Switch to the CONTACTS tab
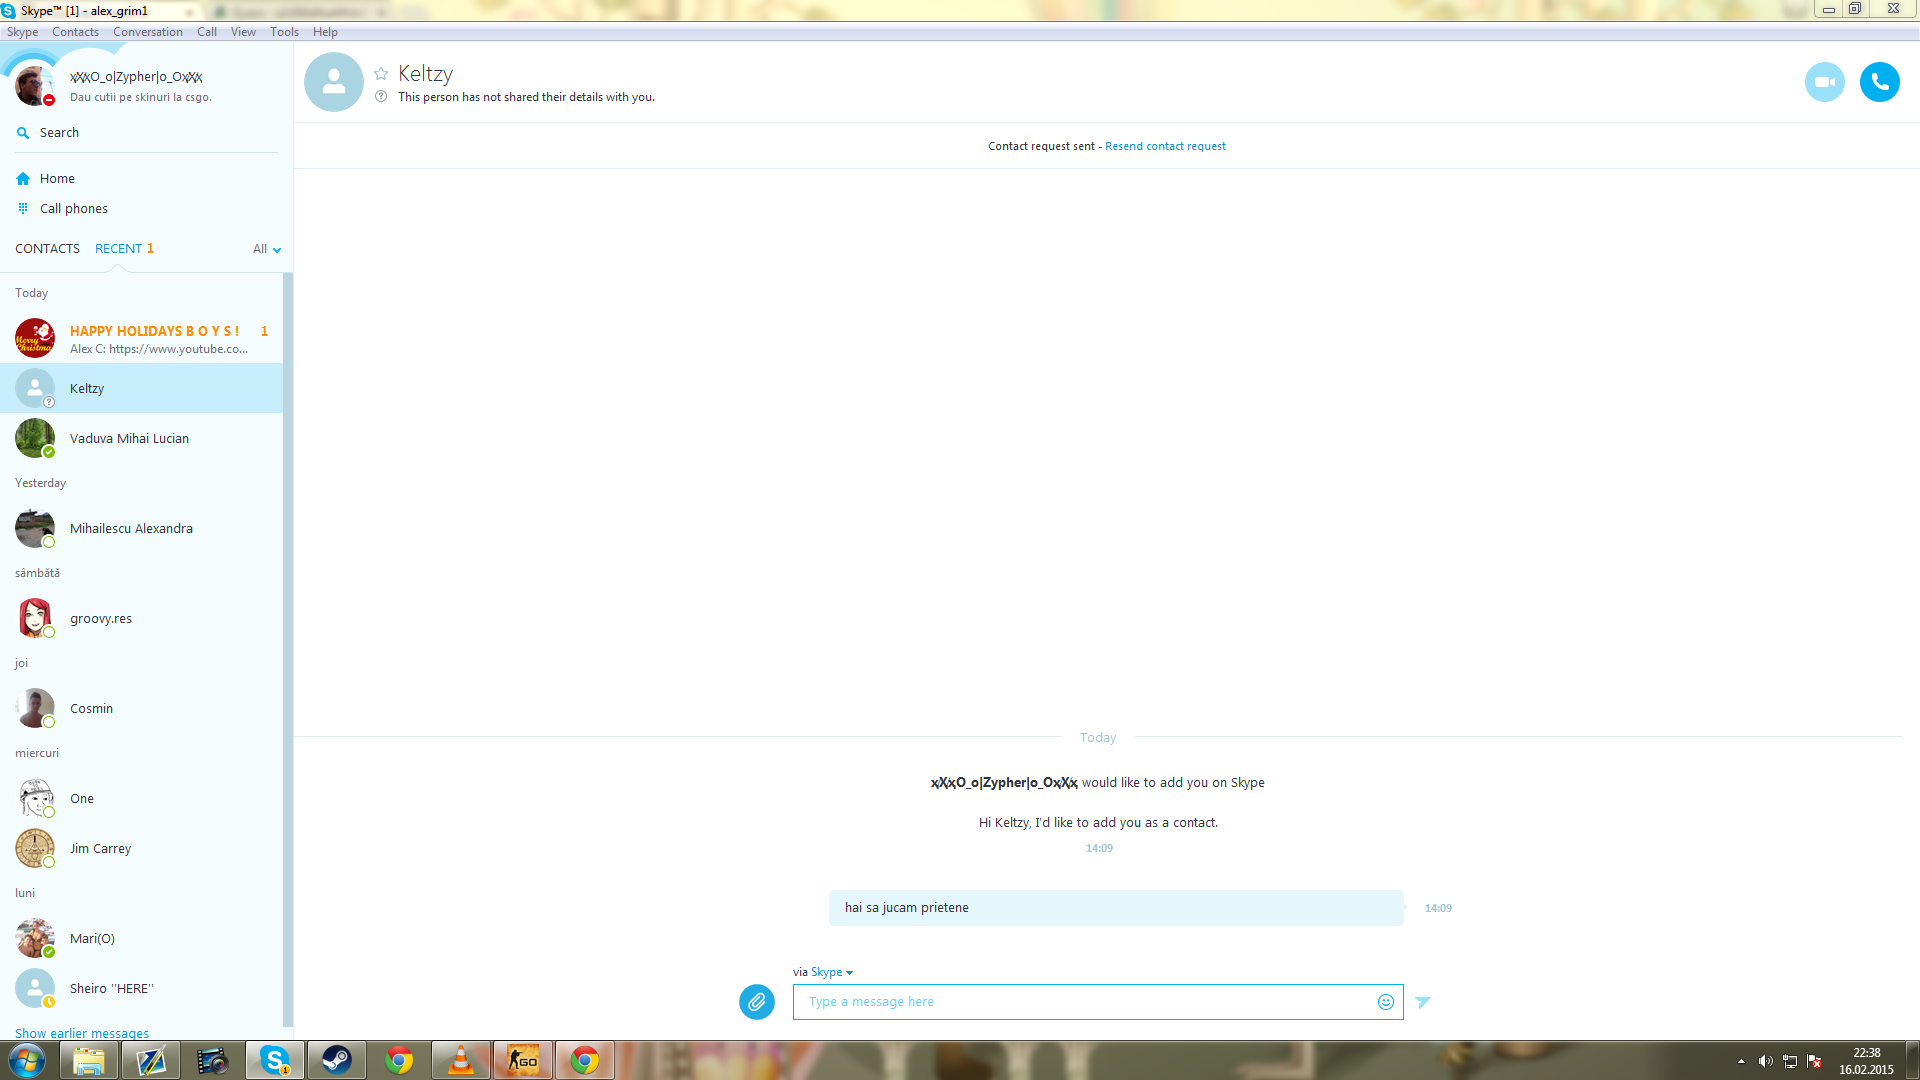Image resolution: width=1920 pixels, height=1080 pixels. pos(47,249)
